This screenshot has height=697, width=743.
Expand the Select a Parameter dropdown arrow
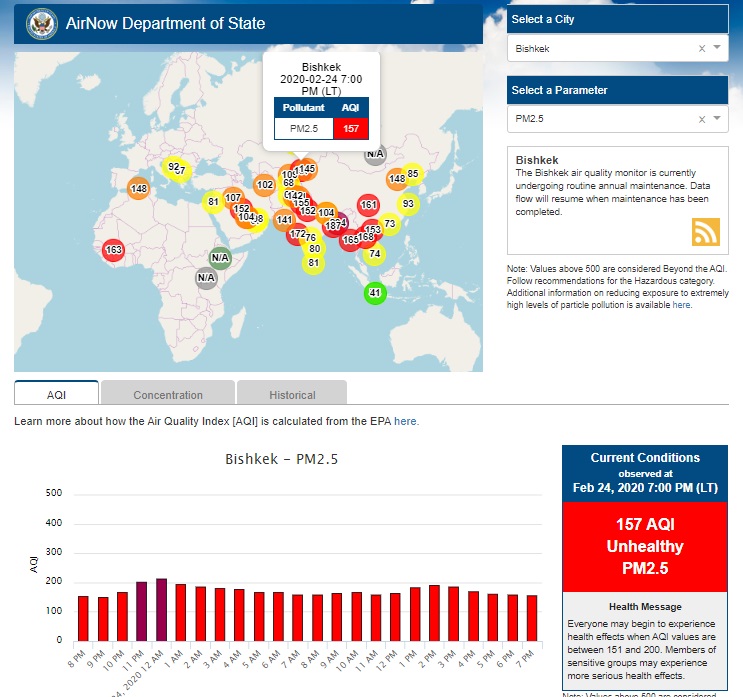pos(717,119)
